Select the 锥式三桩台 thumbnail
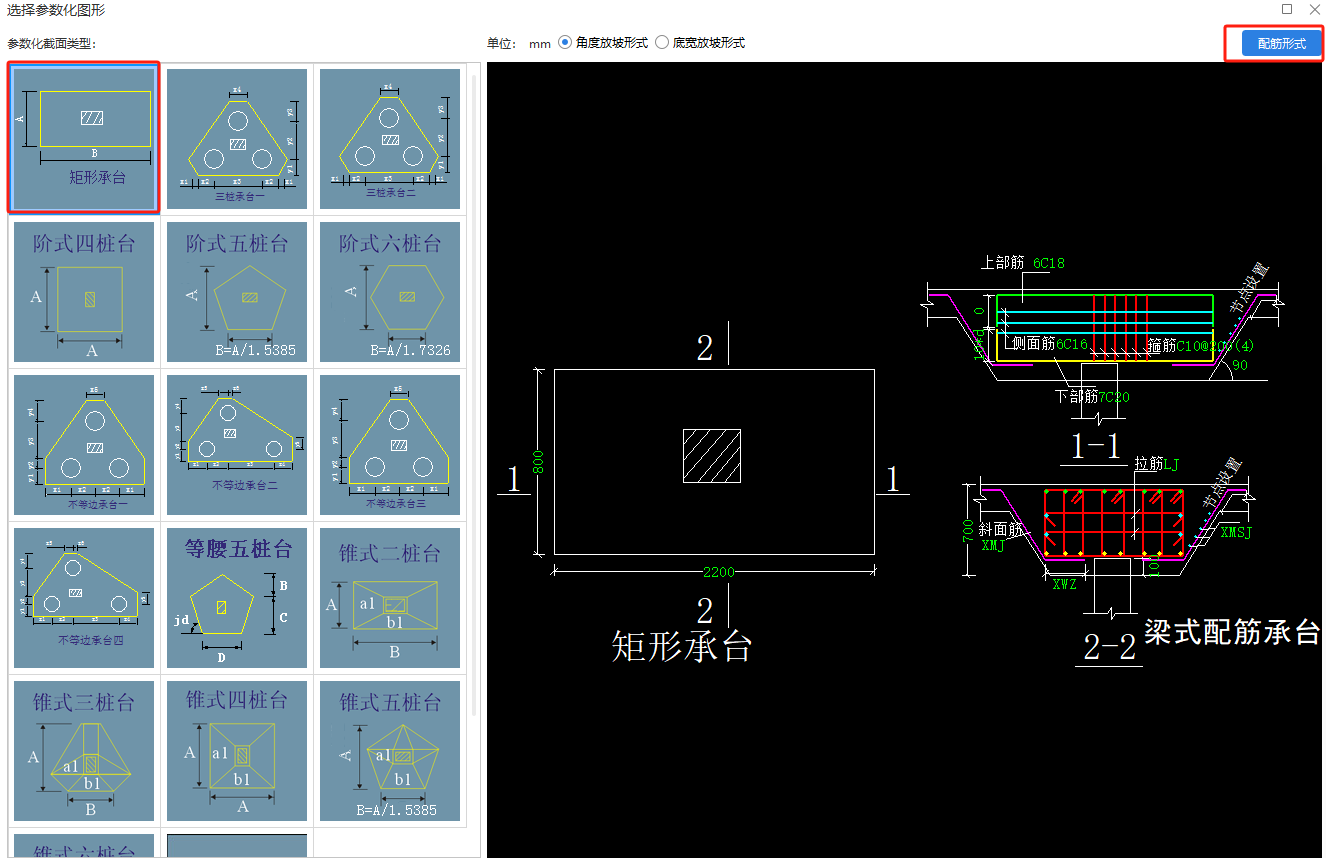Viewport: 1326px width, 858px height. 84,750
